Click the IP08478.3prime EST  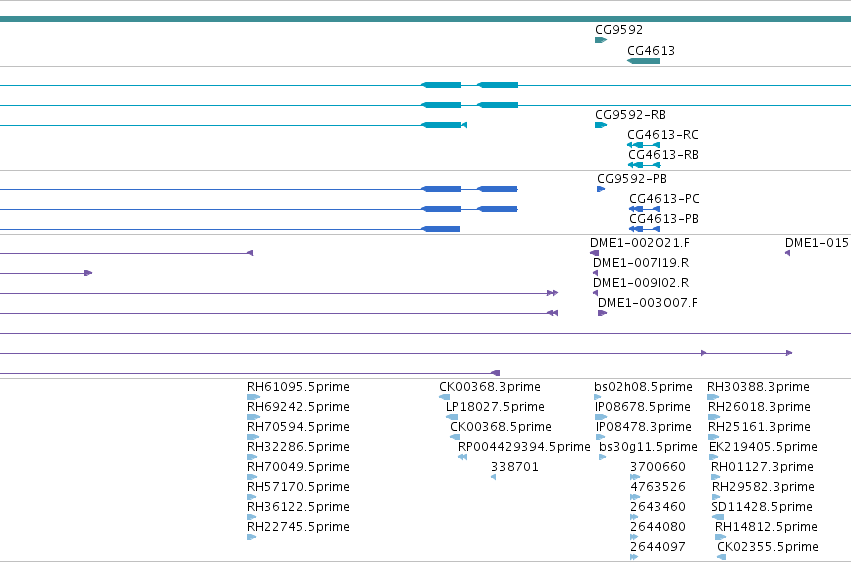pos(600,437)
